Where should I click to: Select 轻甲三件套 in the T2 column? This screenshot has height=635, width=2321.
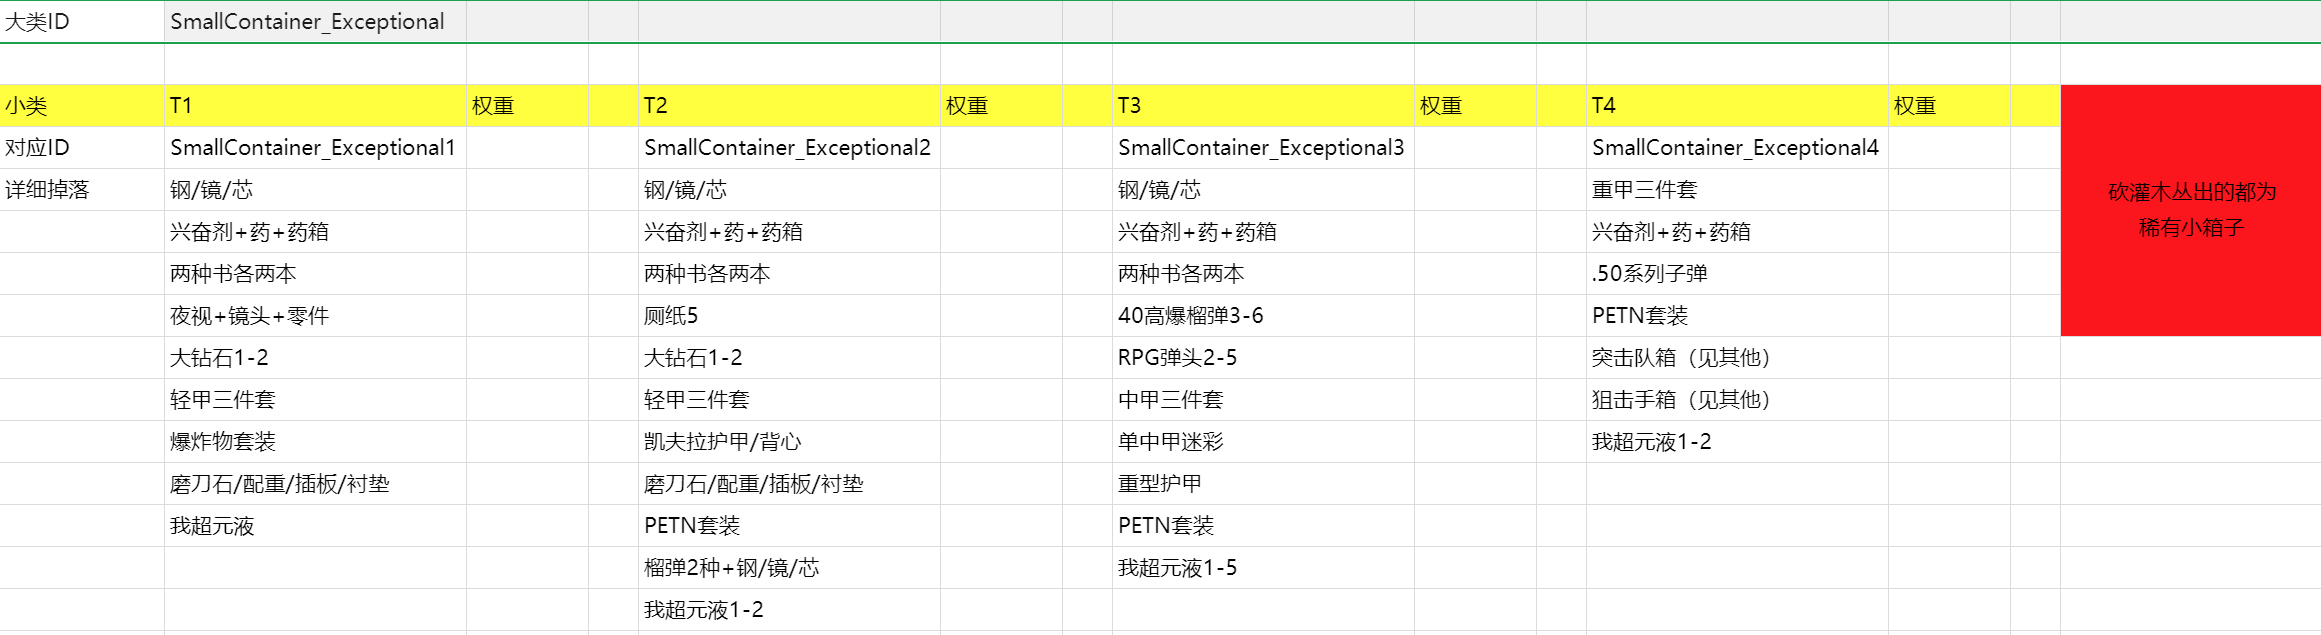pos(789,400)
